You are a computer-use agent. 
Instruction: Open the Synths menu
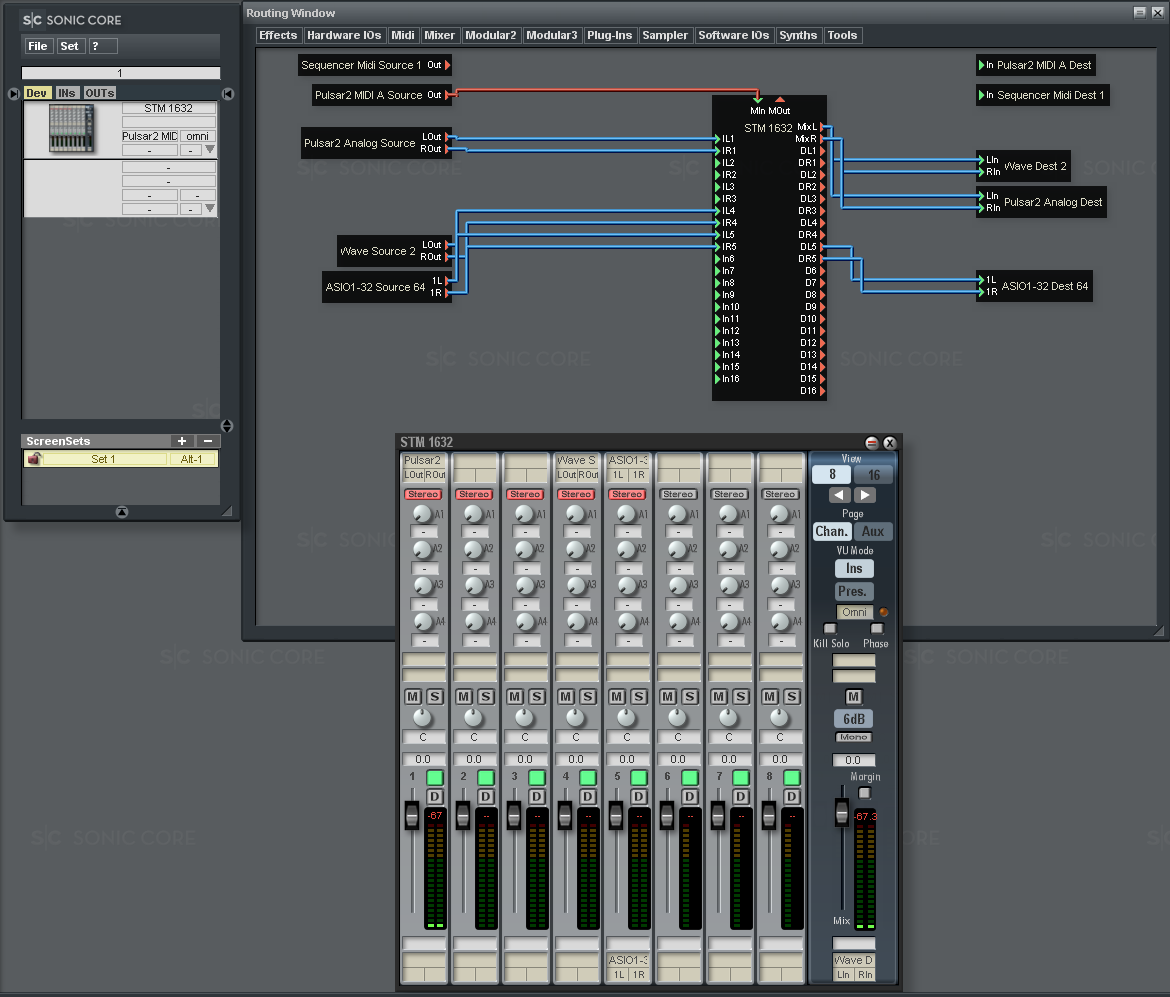coord(798,35)
